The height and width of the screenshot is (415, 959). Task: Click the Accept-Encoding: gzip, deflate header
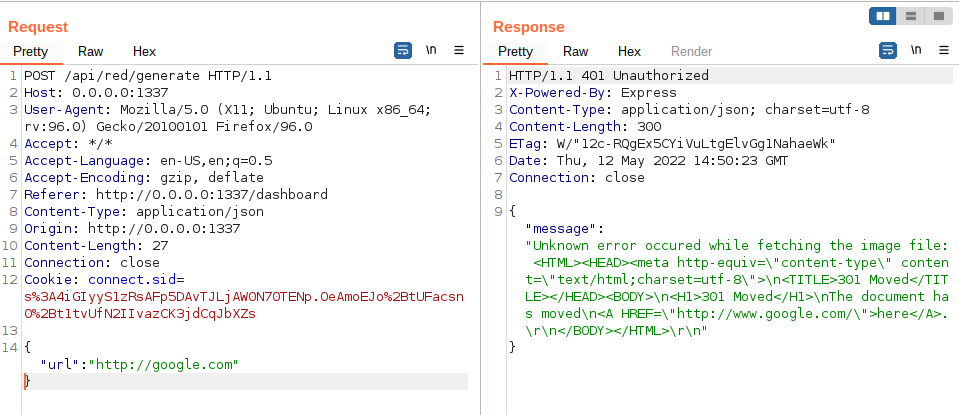tap(144, 178)
